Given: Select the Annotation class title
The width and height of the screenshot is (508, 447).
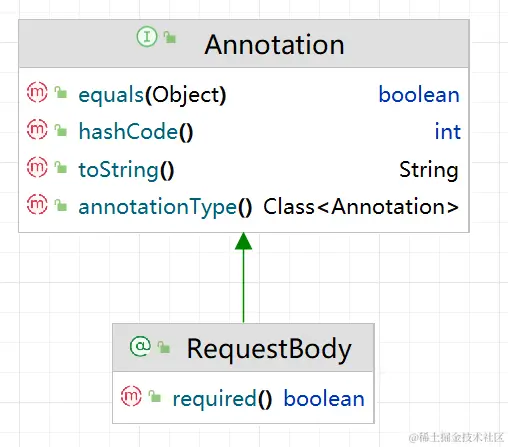Looking at the screenshot, I should (x=274, y=45).
